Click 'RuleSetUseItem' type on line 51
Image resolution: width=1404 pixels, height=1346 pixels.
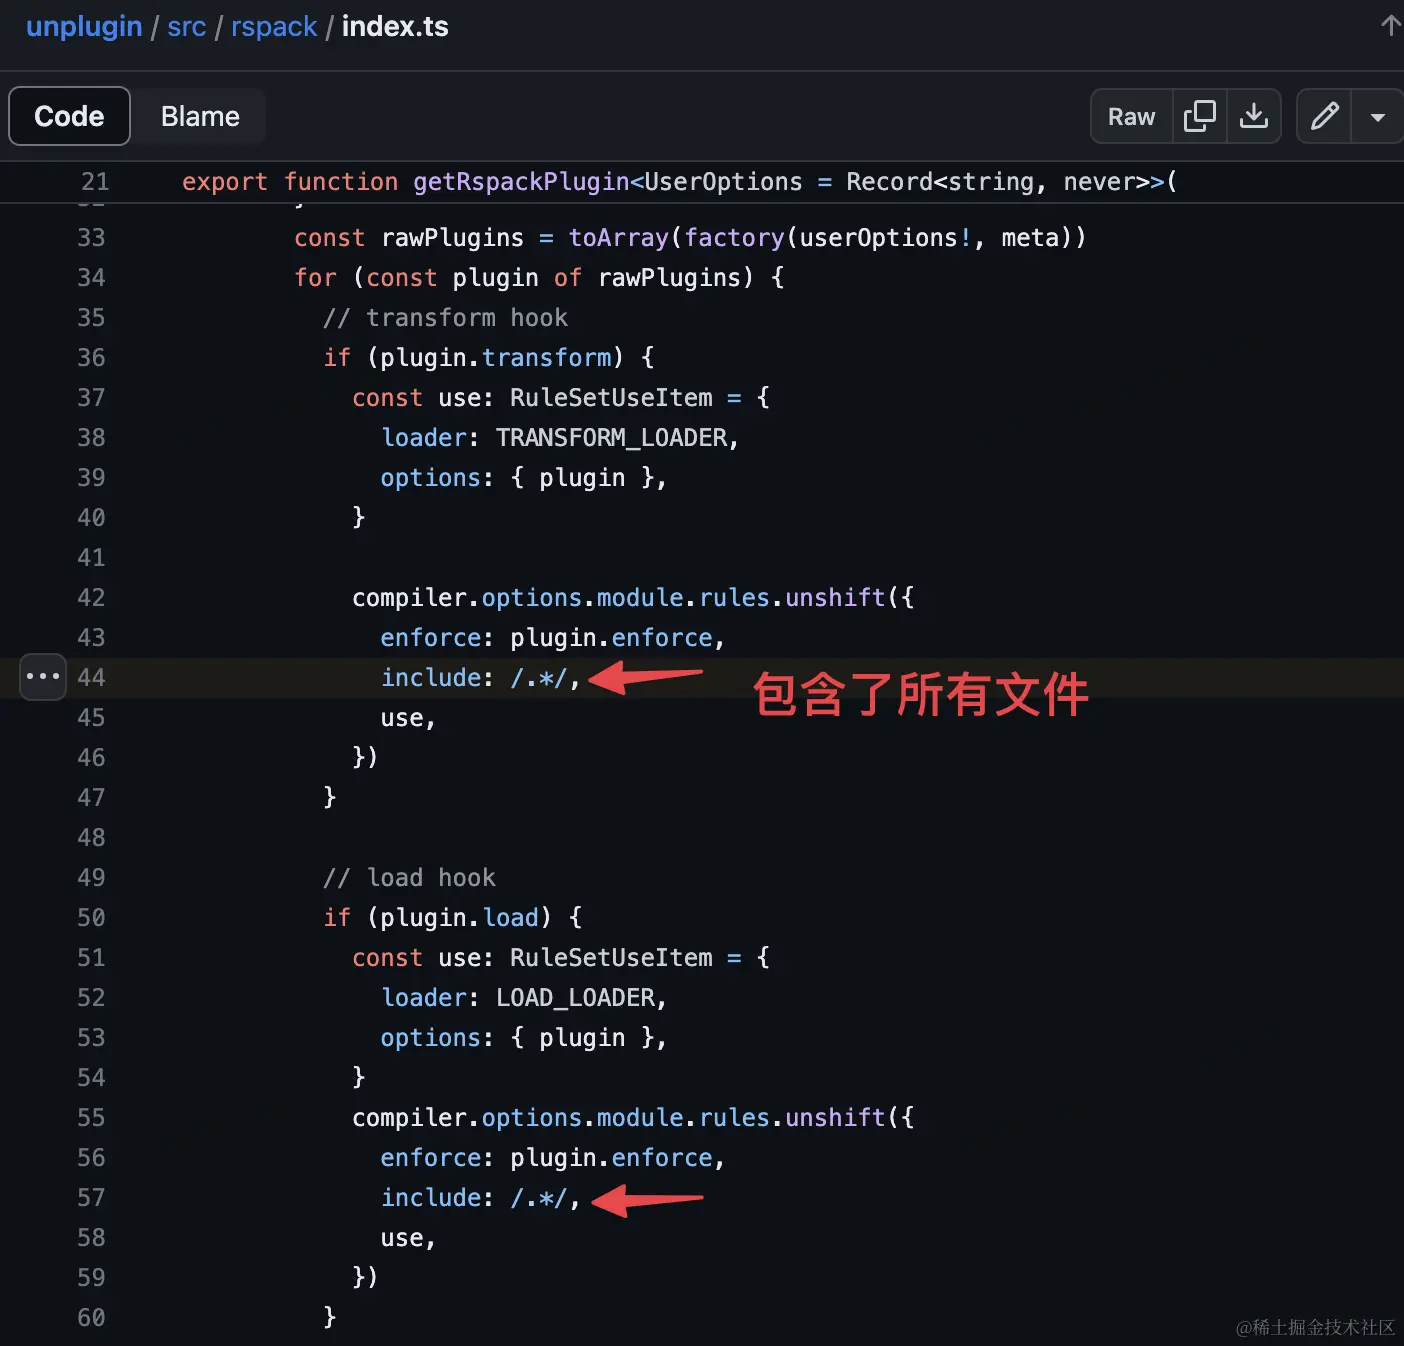(x=611, y=958)
